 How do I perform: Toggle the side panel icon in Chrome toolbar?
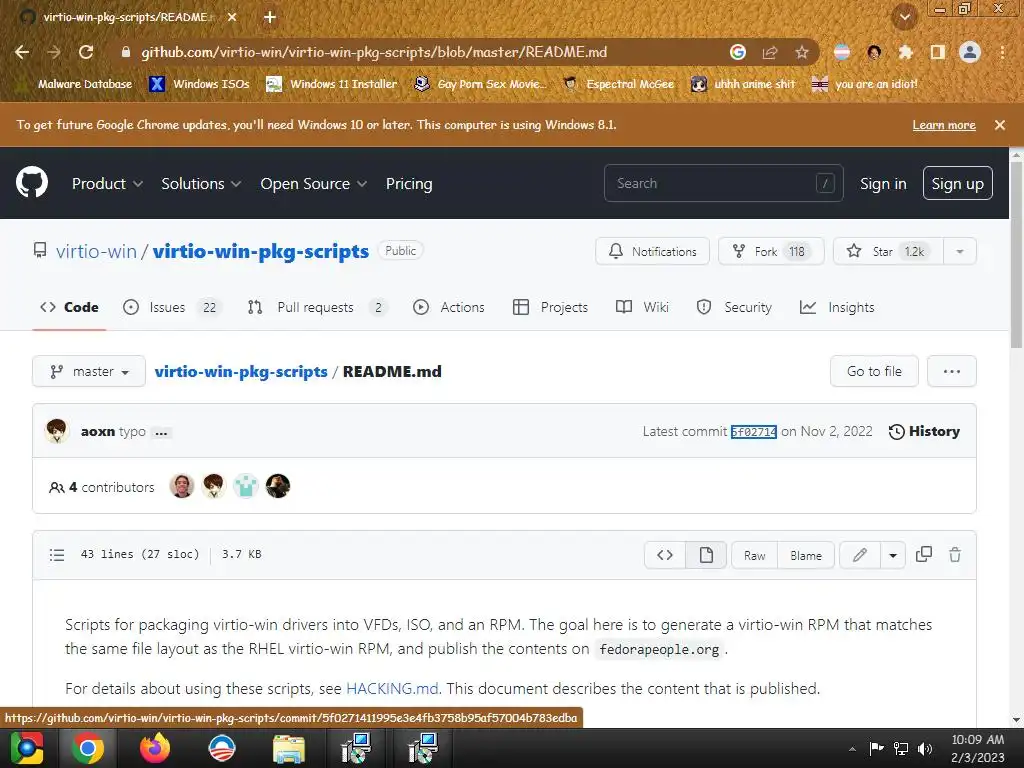click(938, 52)
